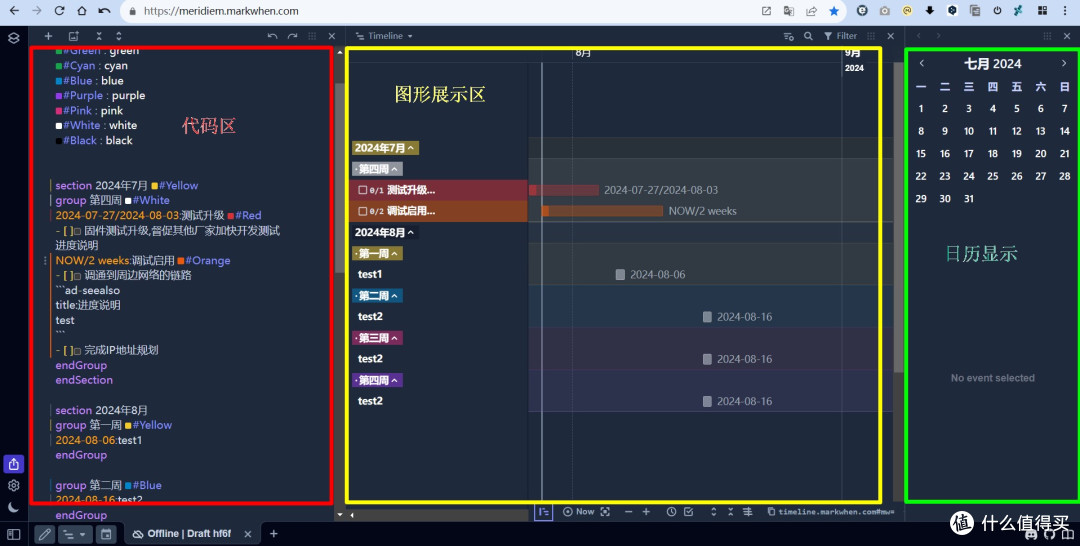1080x546 pixels.
Task: Collapse the gray 第四周 group under 2024年7月
Action: [377, 169]
